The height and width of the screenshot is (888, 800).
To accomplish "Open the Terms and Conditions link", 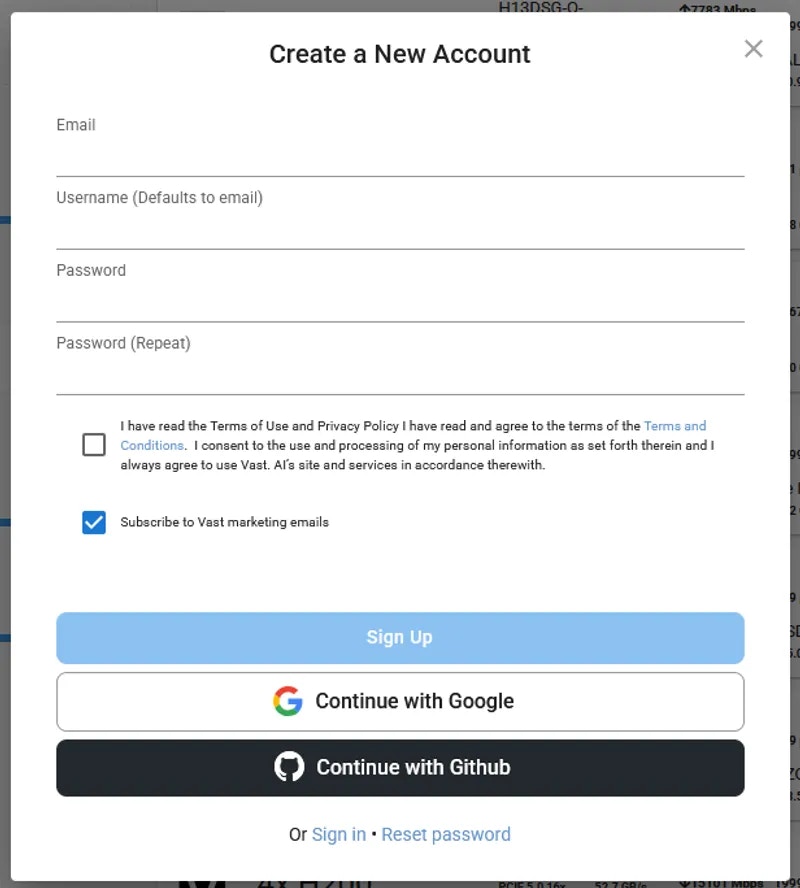I will [x=675, y=426].
